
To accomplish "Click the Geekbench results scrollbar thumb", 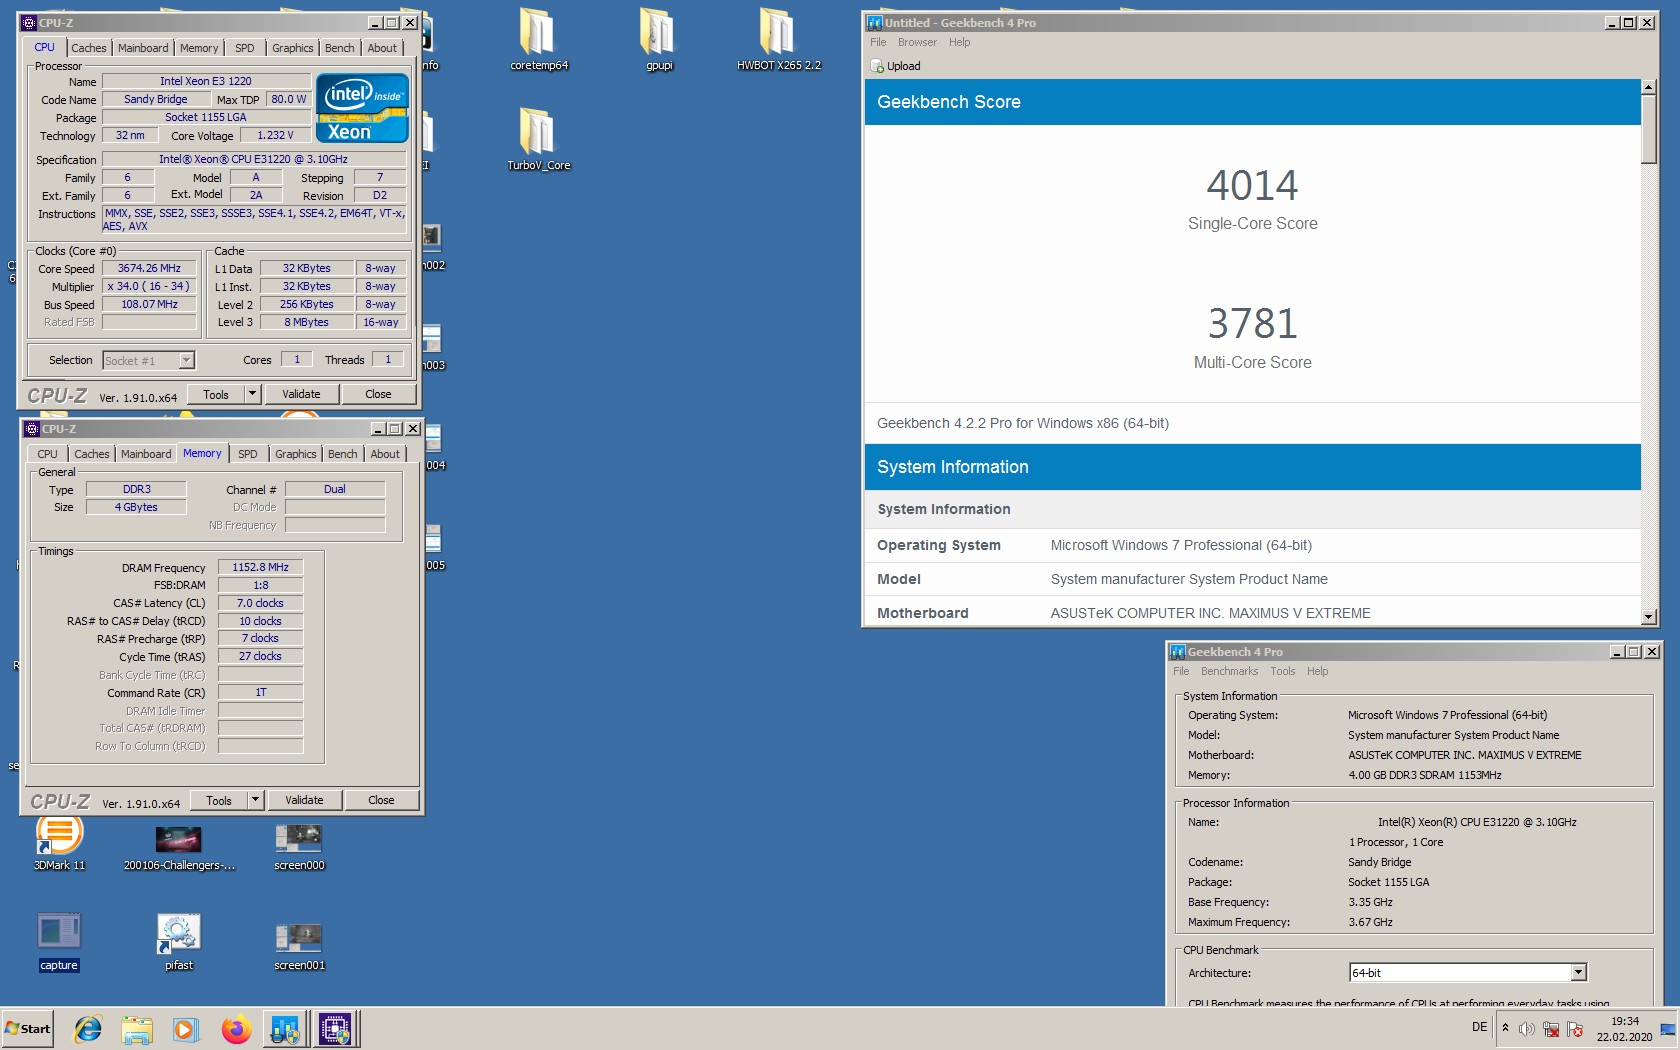I will [1648, 130].
